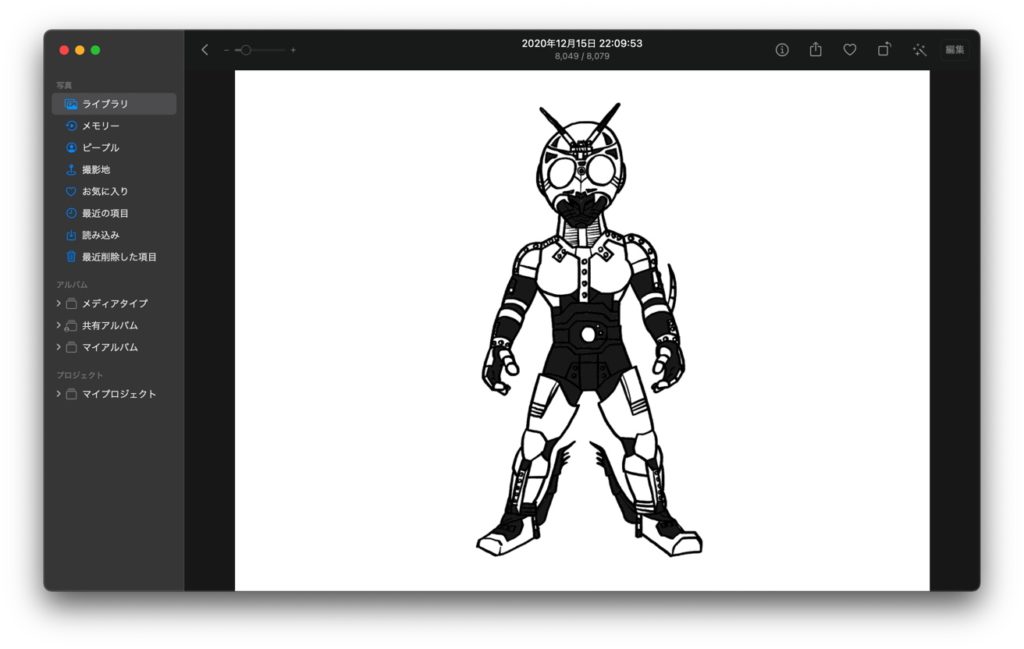
Task: Click the メディアタイプ folder icon
Action: [x=71, y=304]
